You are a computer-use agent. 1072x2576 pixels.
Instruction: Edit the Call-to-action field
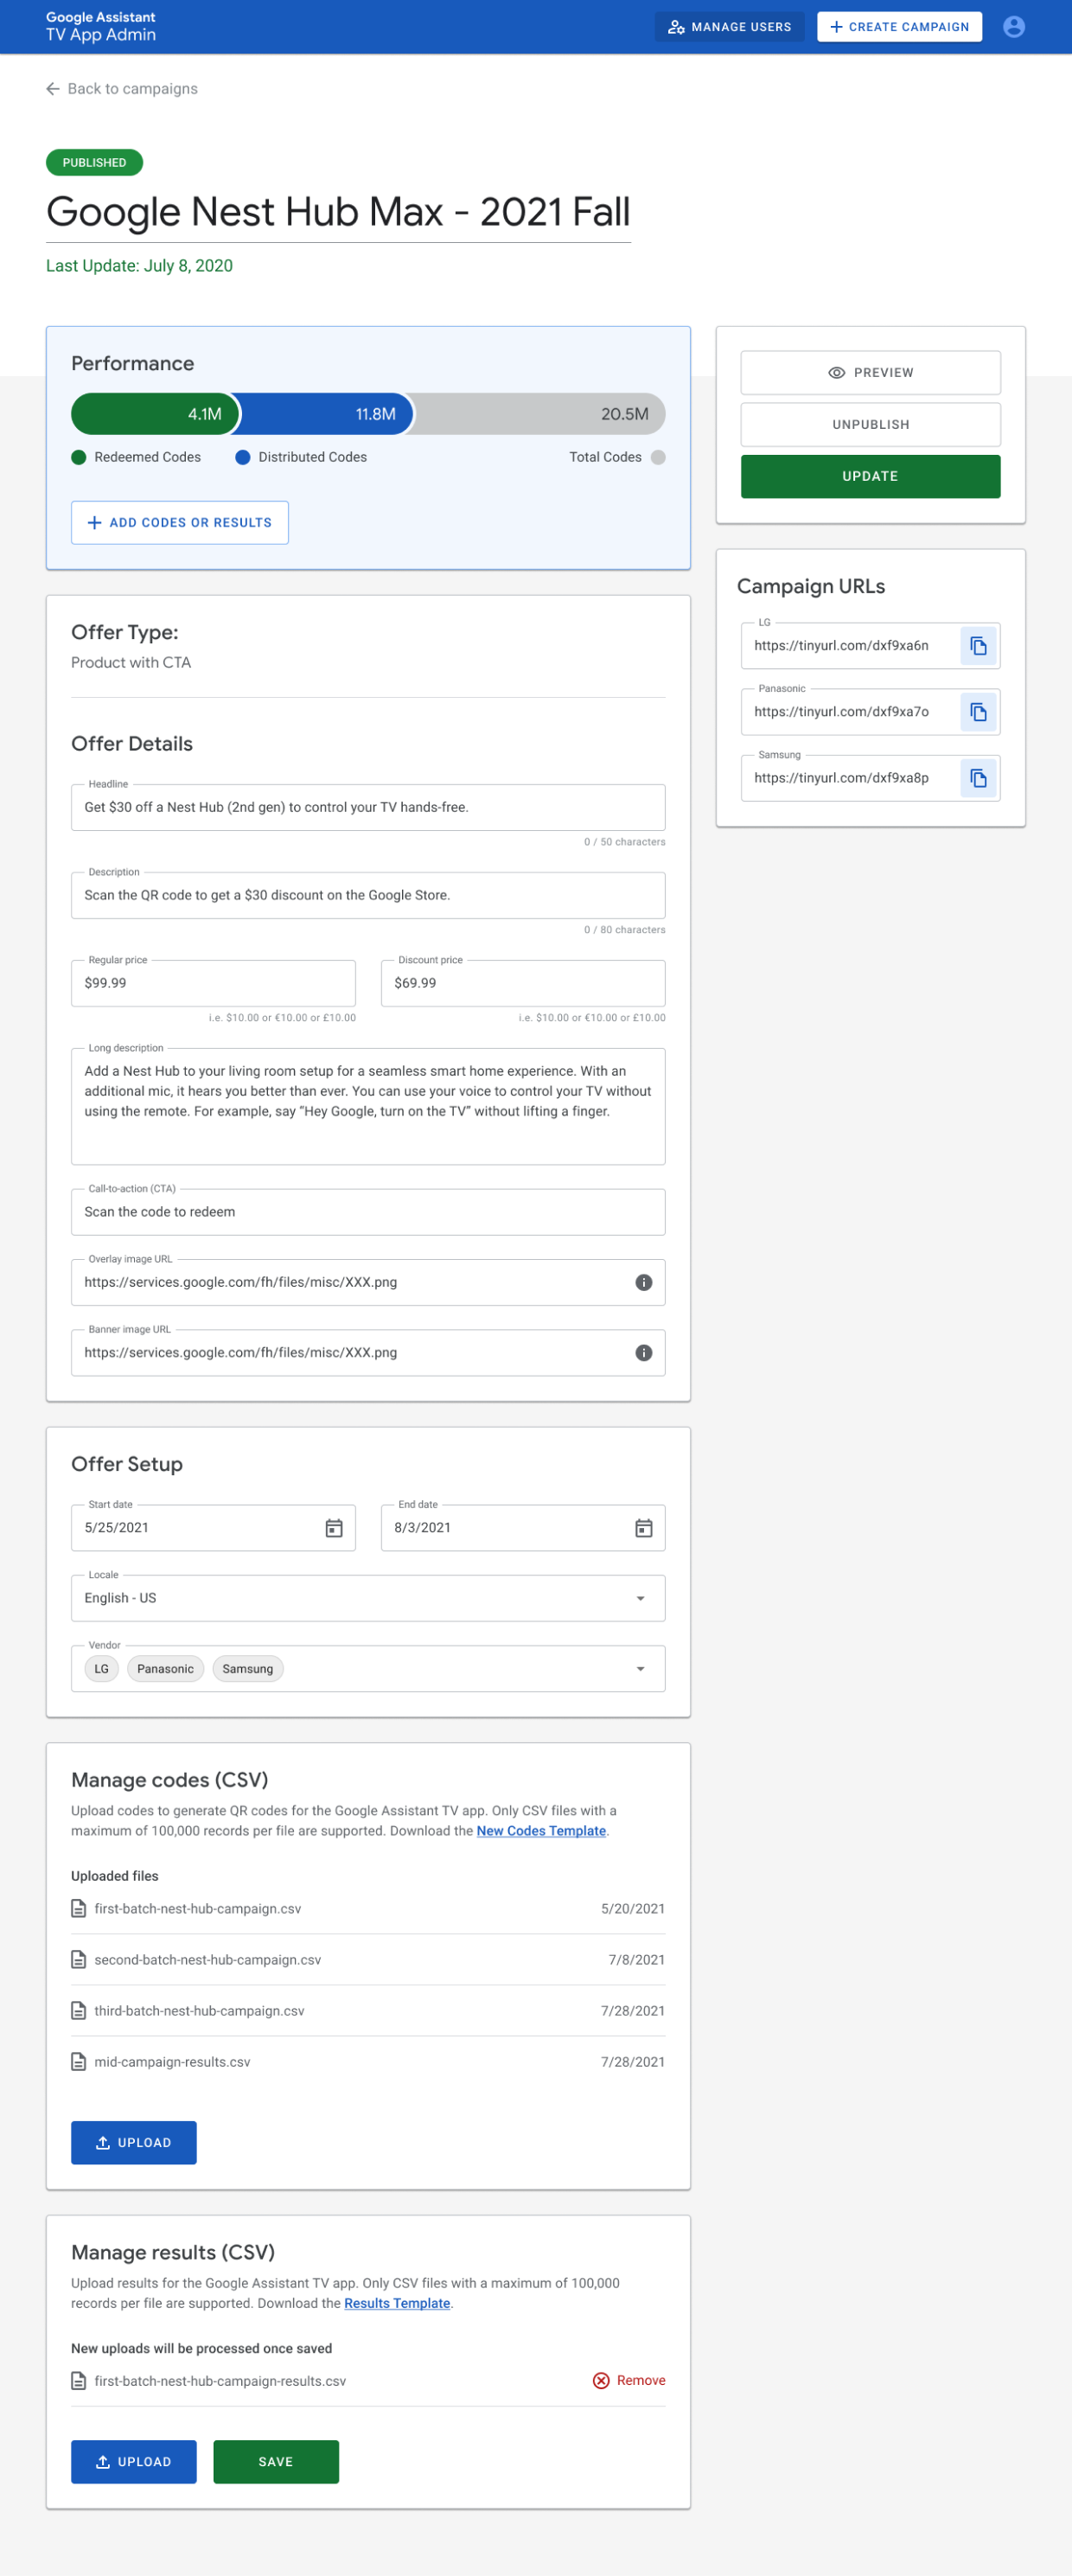(x=368, y=1213)
